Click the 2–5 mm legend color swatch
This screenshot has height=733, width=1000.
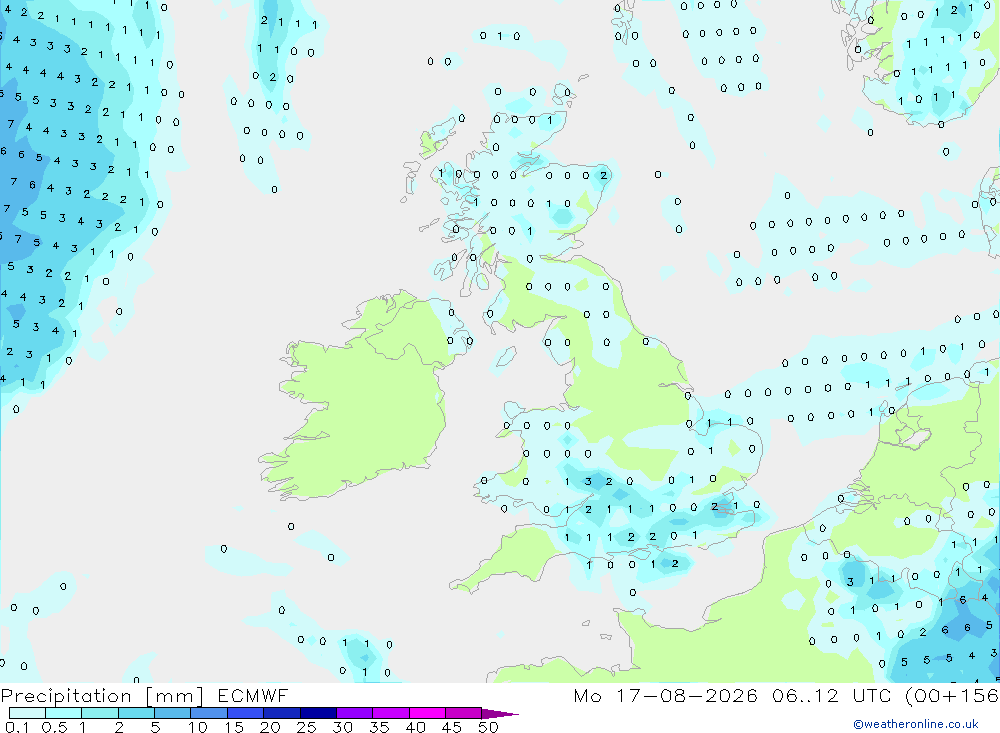point(136,713)
